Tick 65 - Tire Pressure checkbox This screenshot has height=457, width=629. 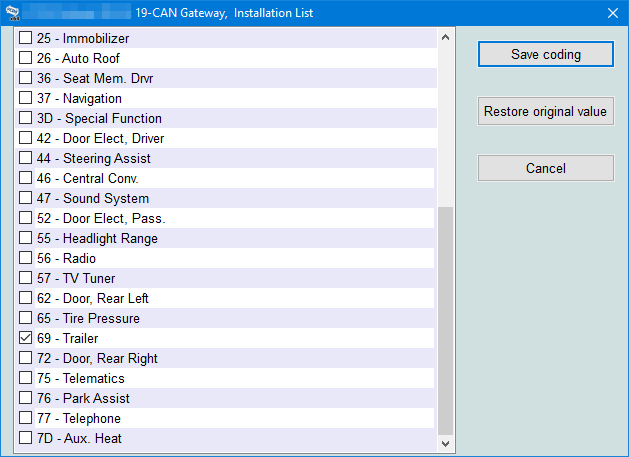tap(25, 318)
